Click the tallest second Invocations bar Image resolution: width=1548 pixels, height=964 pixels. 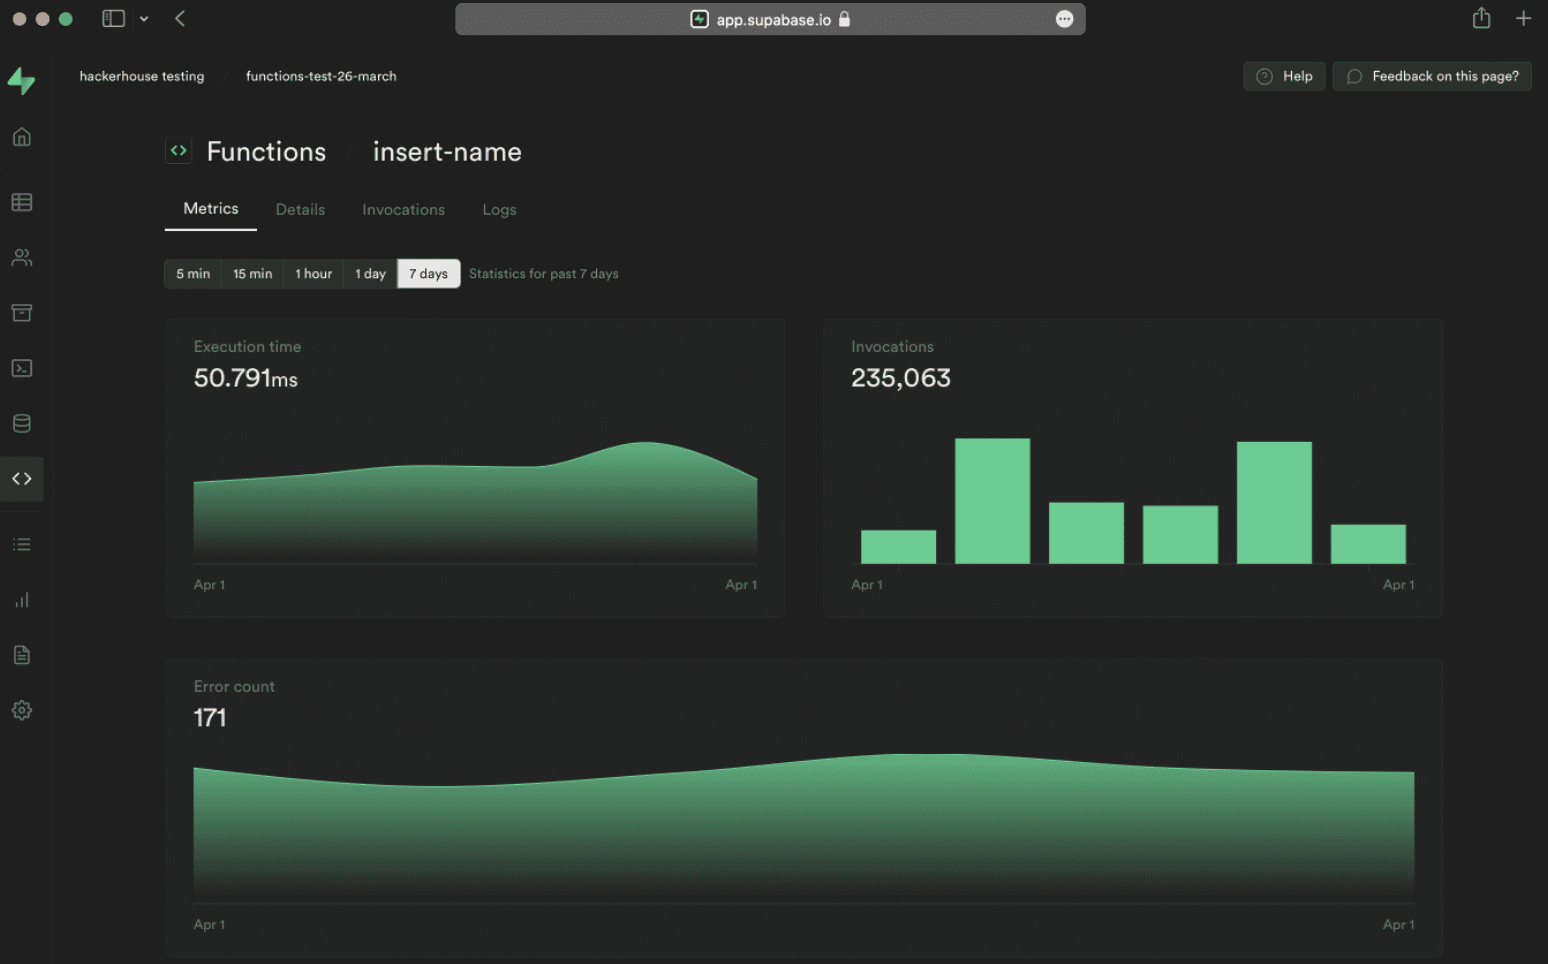pos(992,501)
